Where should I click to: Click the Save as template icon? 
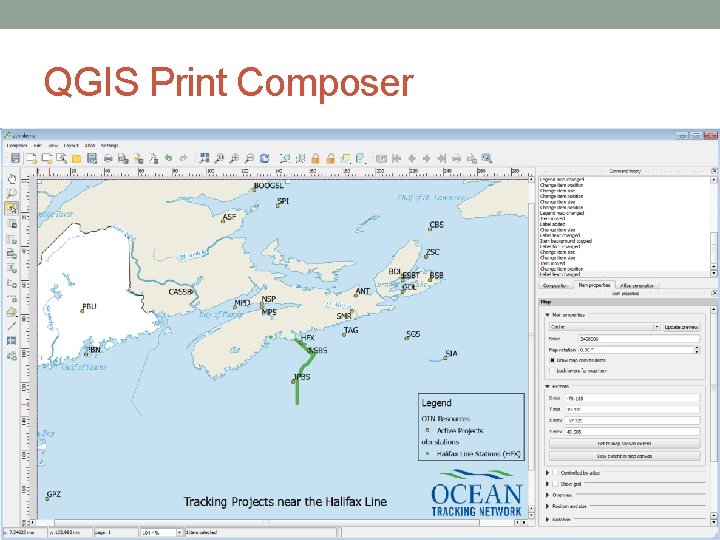[x=92, y=158]
